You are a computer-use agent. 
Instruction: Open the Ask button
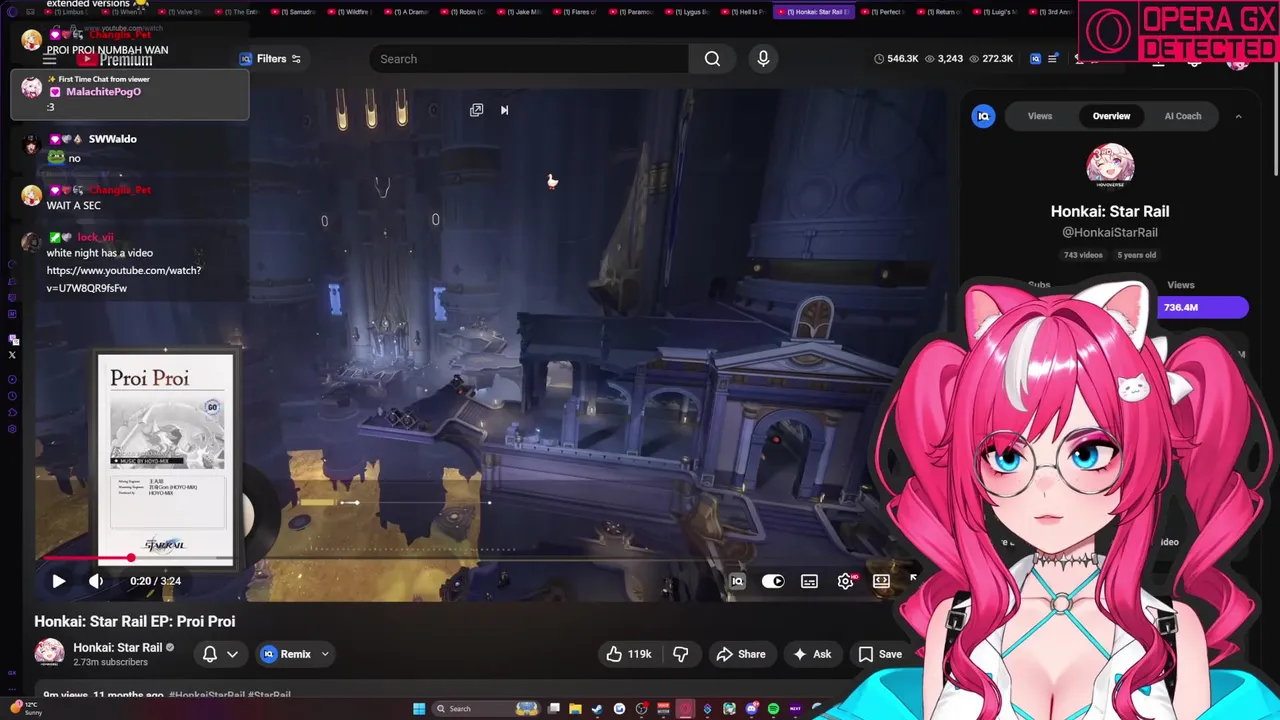pos(812,654)
